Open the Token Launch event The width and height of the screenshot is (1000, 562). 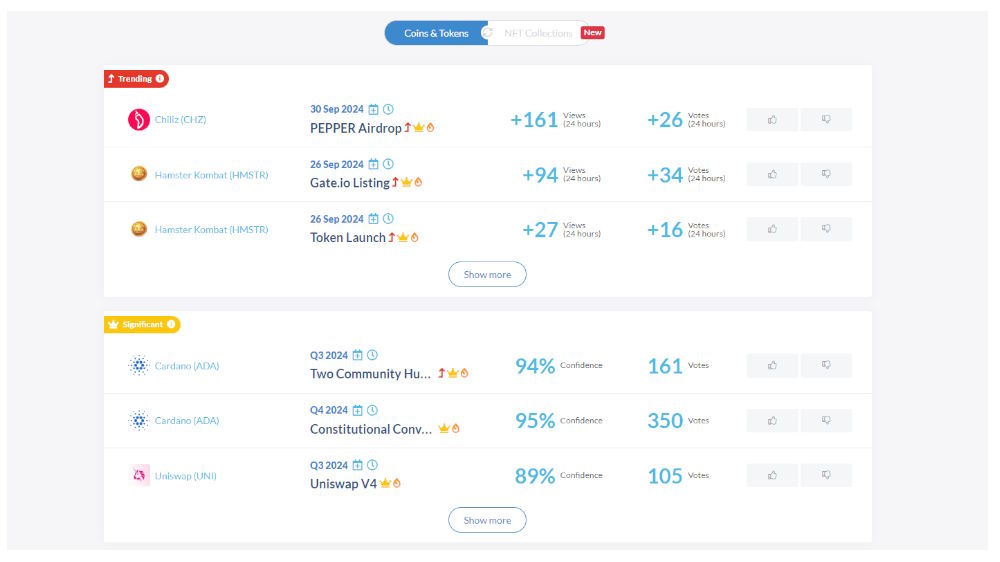coord(348,238)
